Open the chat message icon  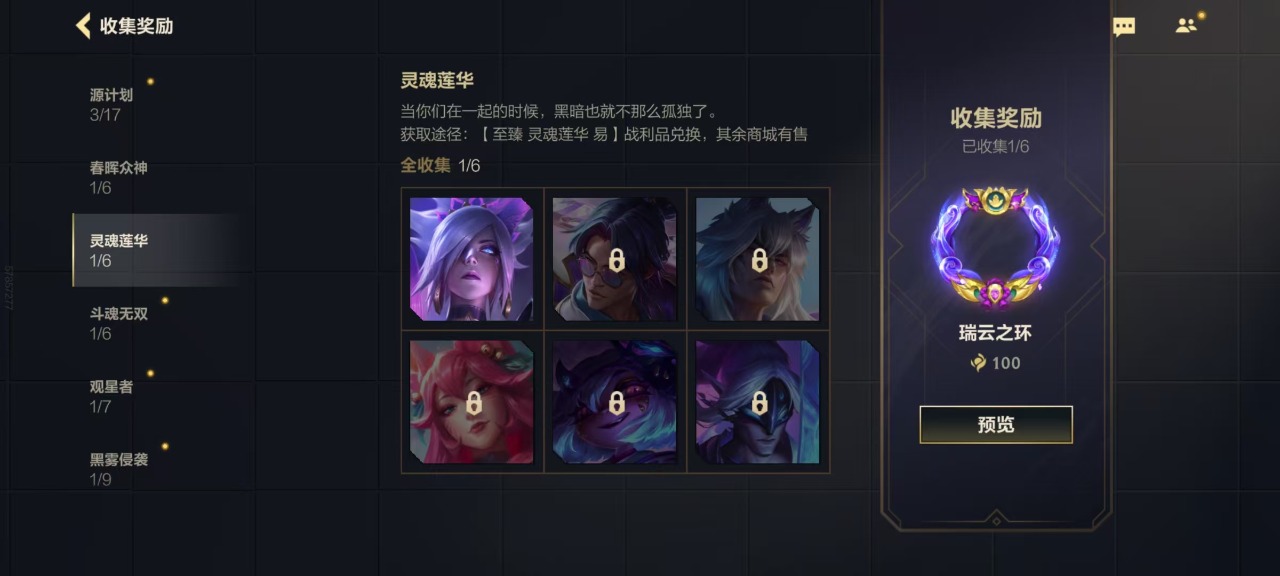1124,27
